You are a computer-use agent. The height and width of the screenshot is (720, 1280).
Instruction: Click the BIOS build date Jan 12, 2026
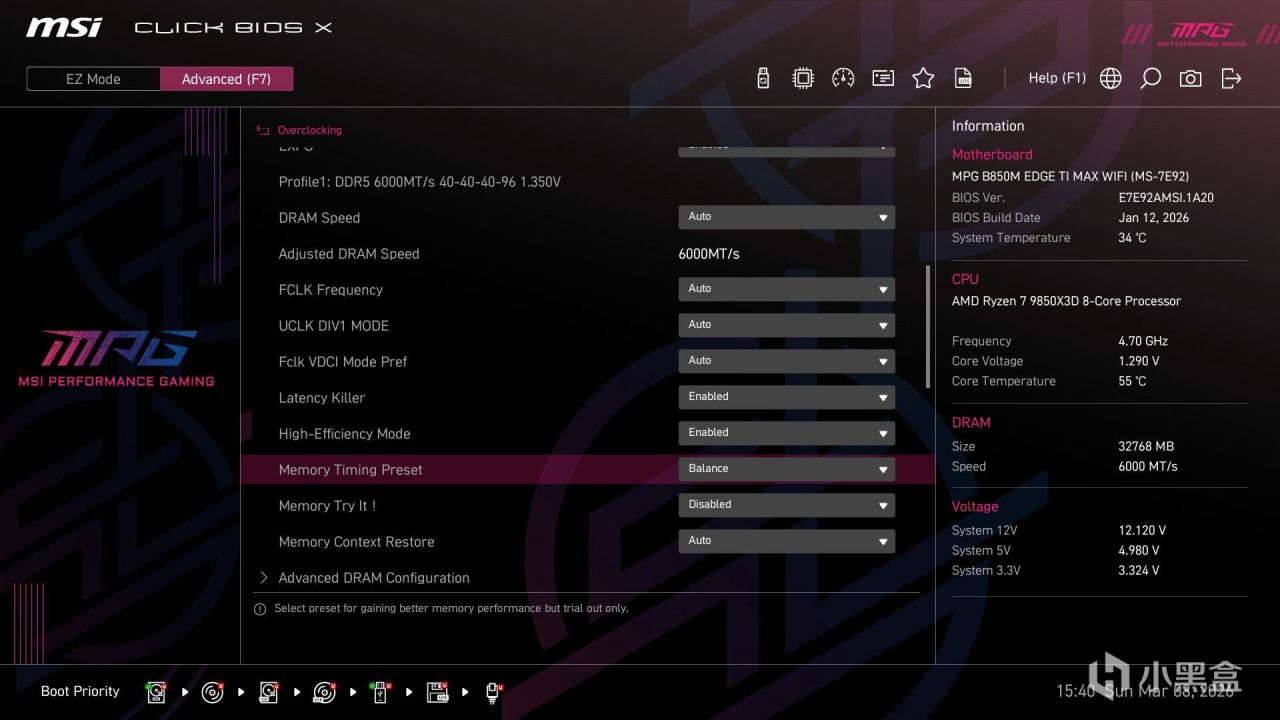tap(1154, 218)
